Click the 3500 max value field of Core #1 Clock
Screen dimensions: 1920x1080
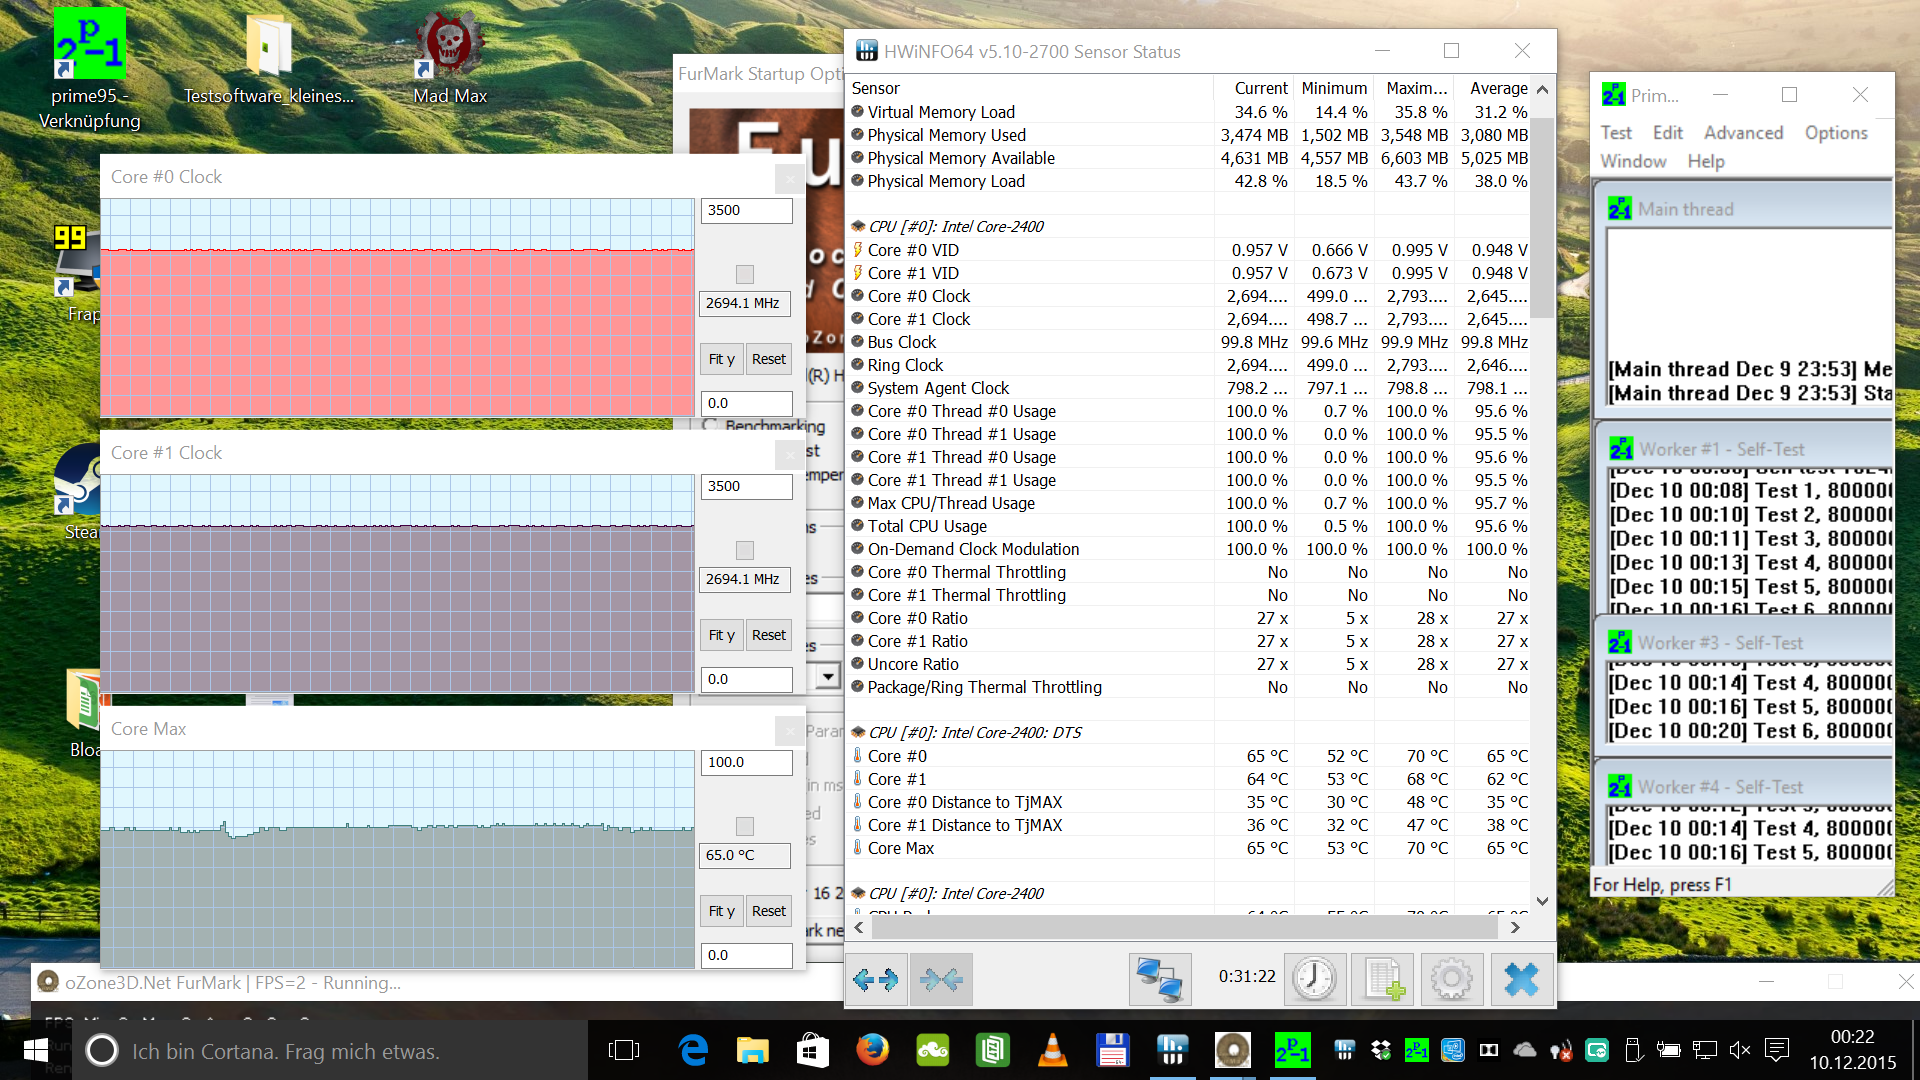(x=746, y=486)
